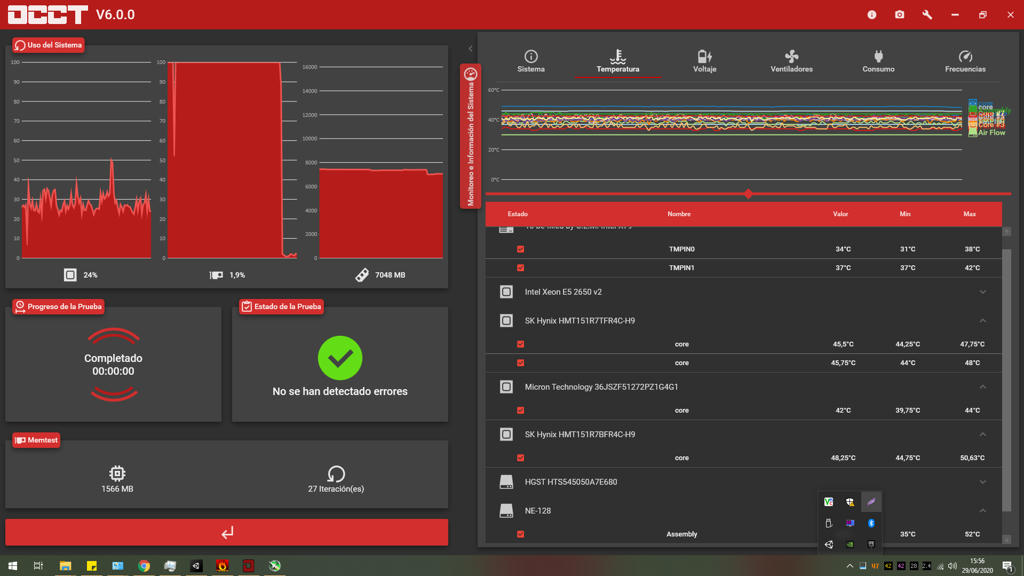Click the Memtest memory chip icon above 1566 MB

click(x=117, y=473)
